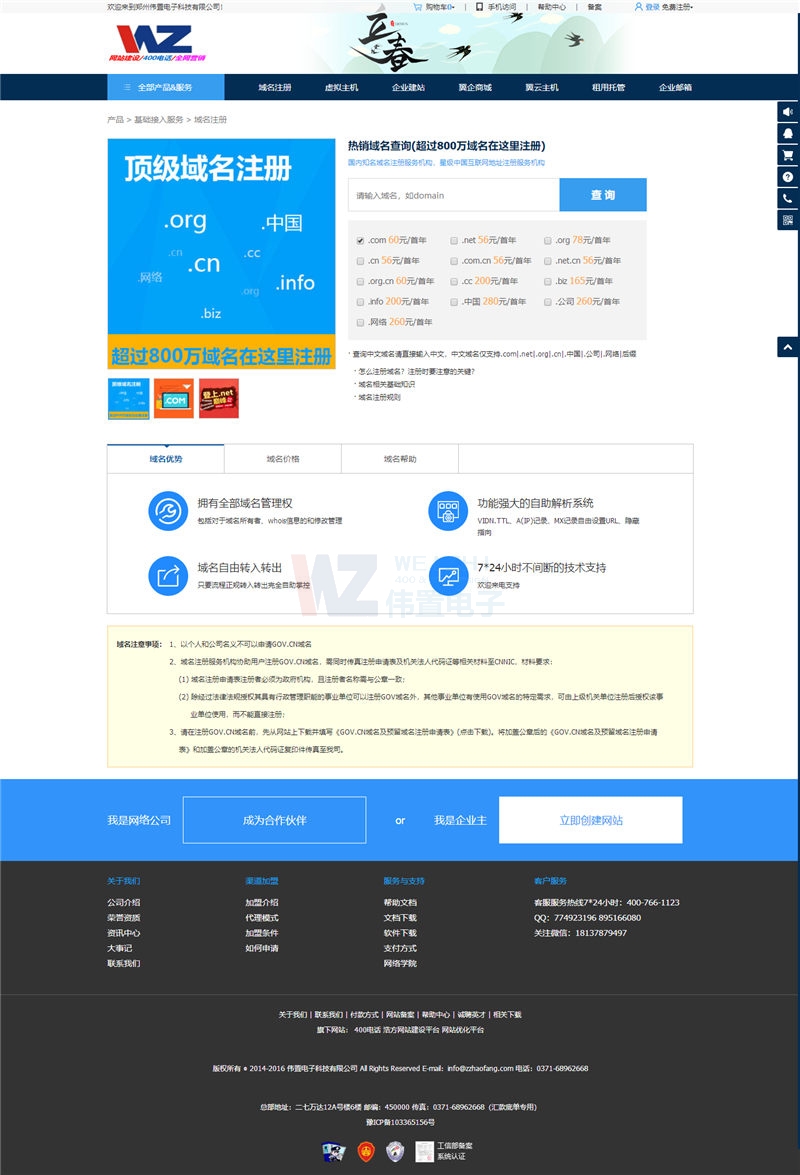Check the .net 56元 domain checkbox
Screen dimensions: 800x1175
point(454,240)
